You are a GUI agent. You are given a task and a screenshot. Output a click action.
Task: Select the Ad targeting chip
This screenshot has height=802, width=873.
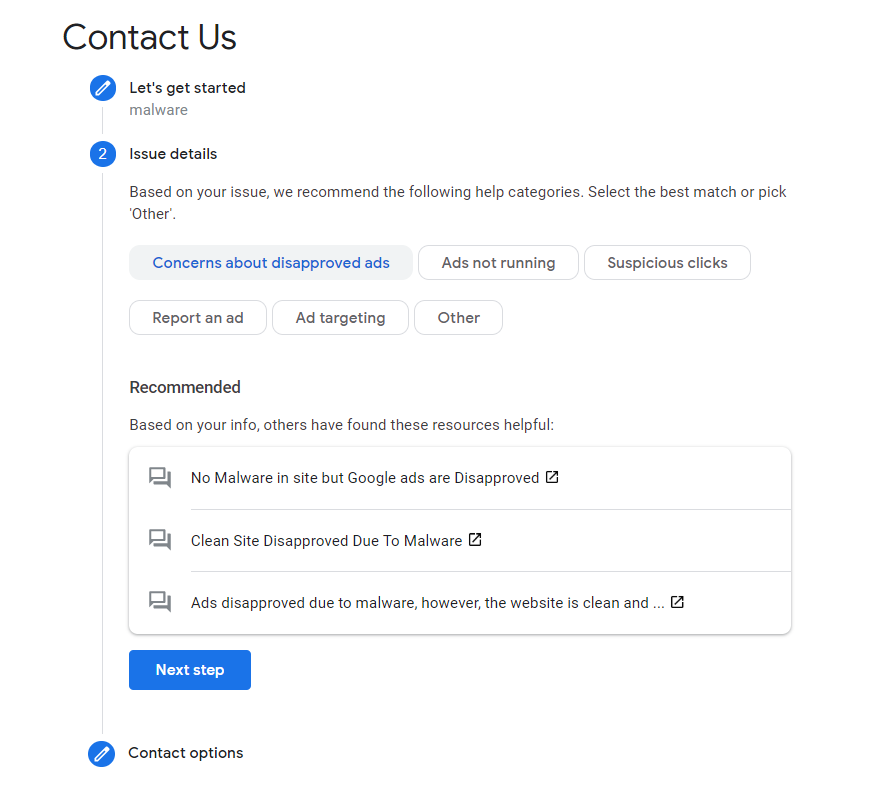click(x=340, y=318)
